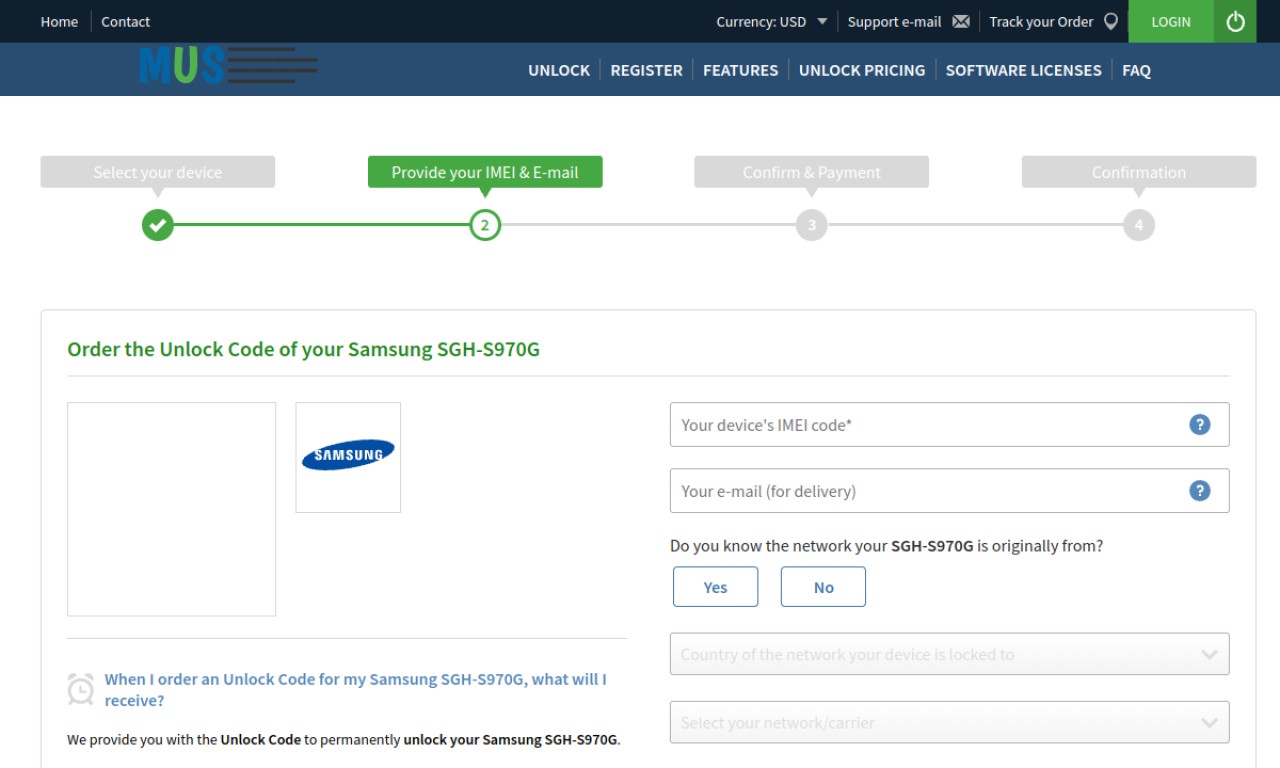Choose No for knowing the original network
The width and height of the screenshot is (1280, 768).
(x=823, y=587)
